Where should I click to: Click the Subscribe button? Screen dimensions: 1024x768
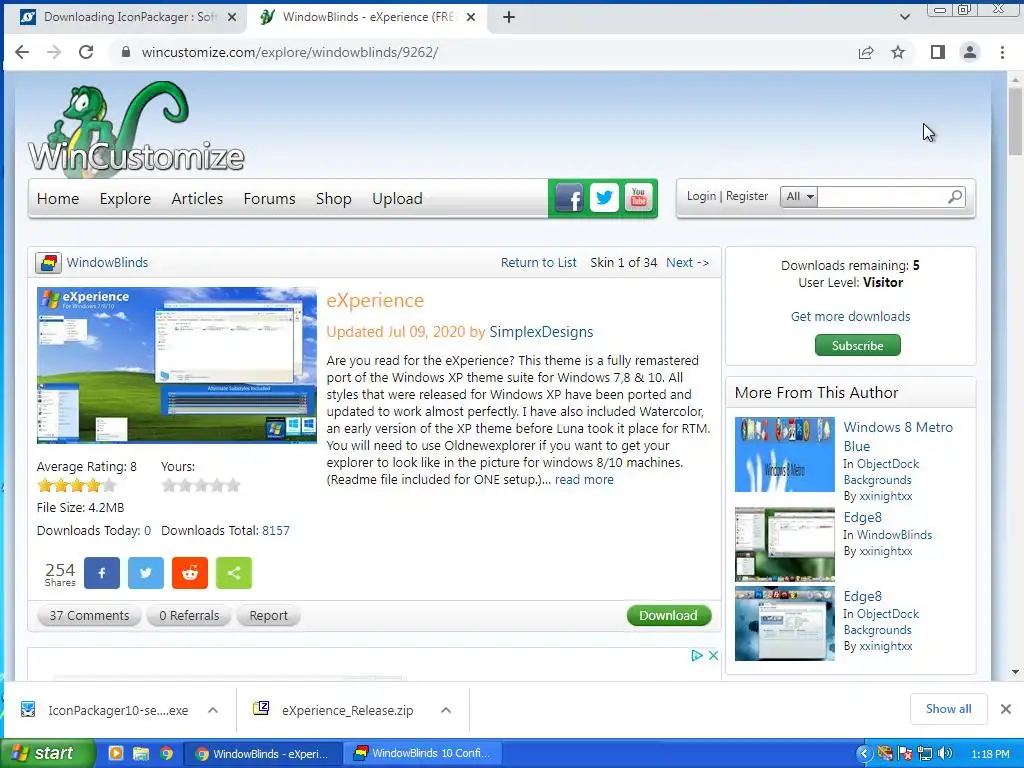[857, 345]
